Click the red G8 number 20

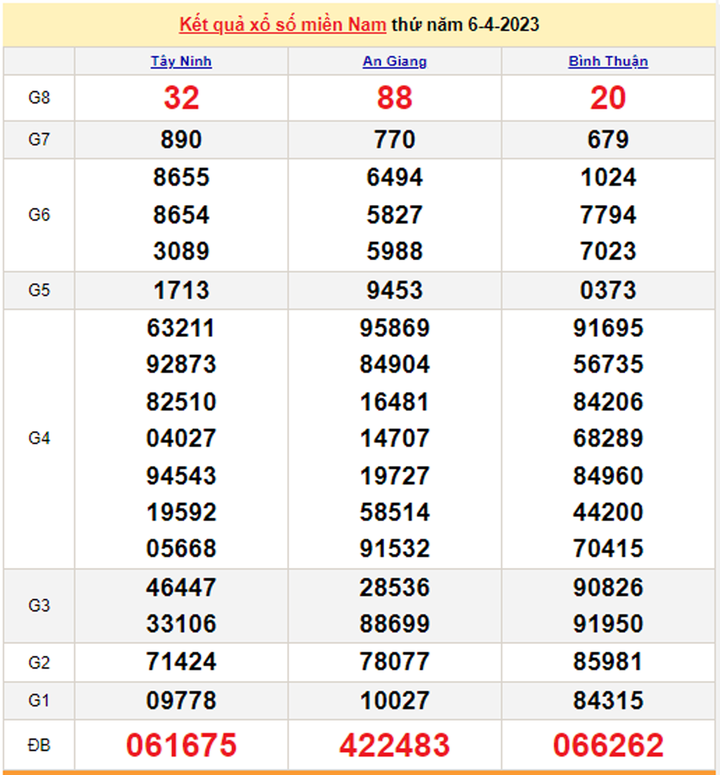point(608,98)
